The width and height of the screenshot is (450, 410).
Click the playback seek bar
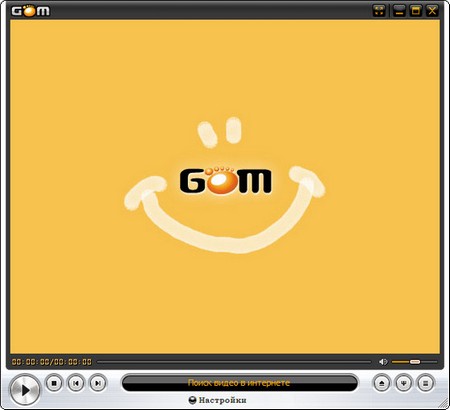tap(234, 362)
